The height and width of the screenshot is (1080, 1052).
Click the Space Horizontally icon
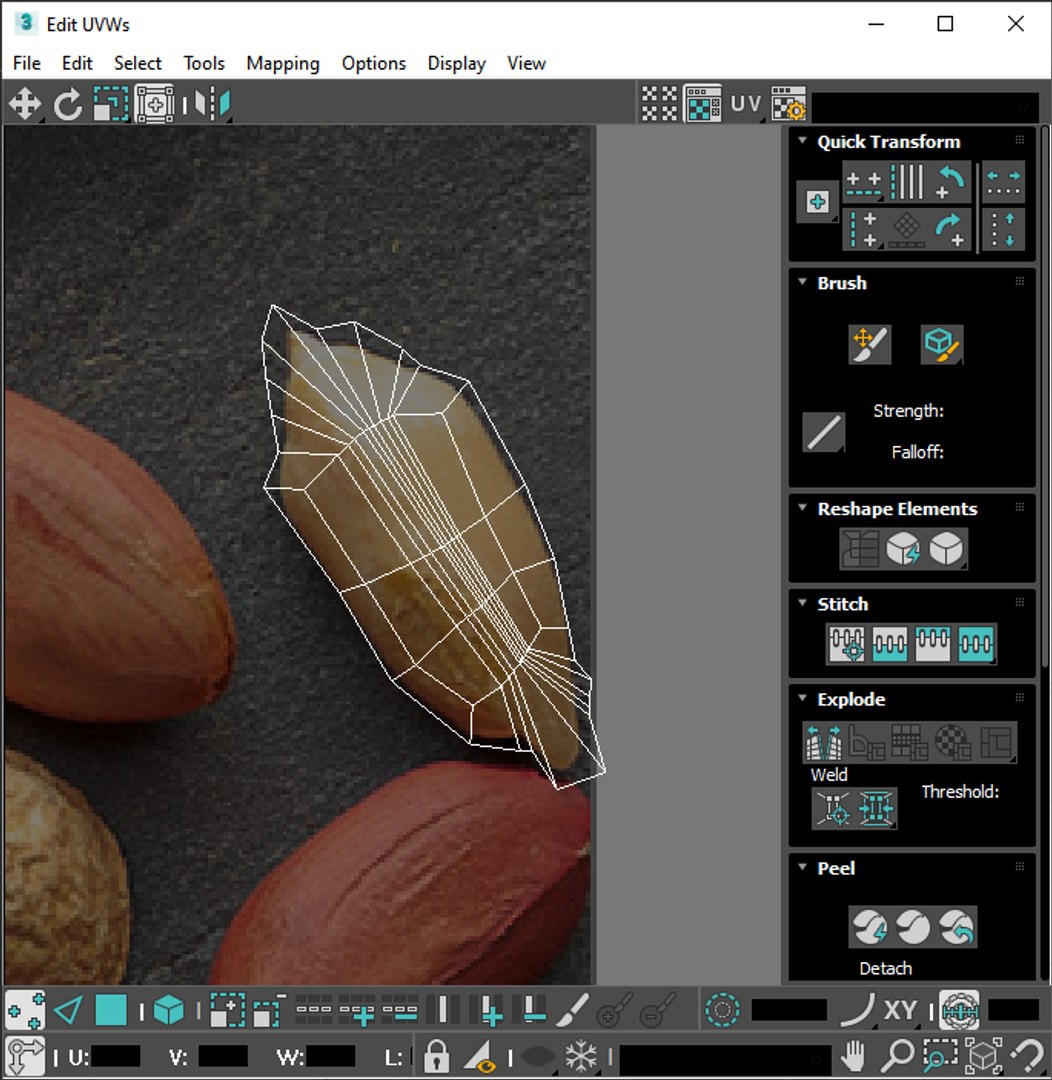pos(1002,183)
